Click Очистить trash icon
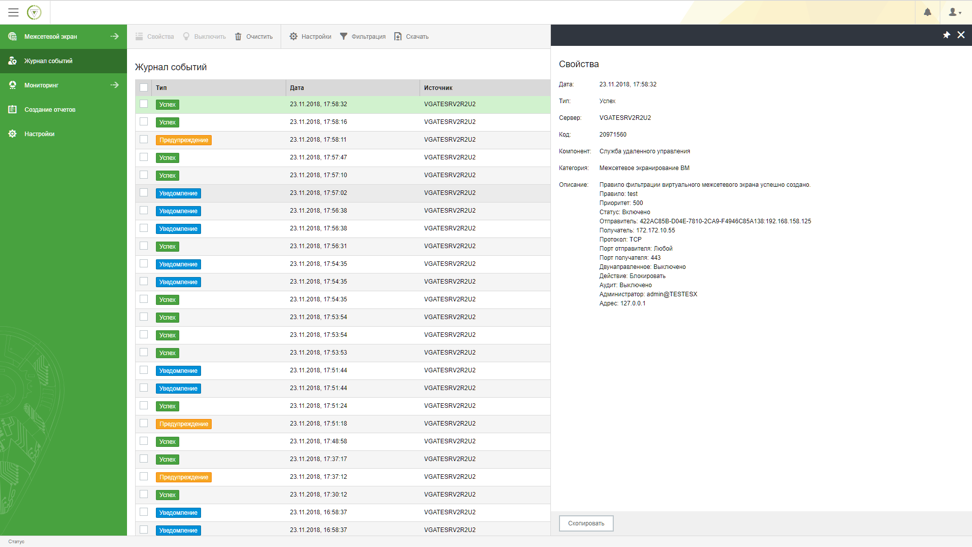Image resolution: width=972 pixels, height=547 pixels. pos(238,37)
